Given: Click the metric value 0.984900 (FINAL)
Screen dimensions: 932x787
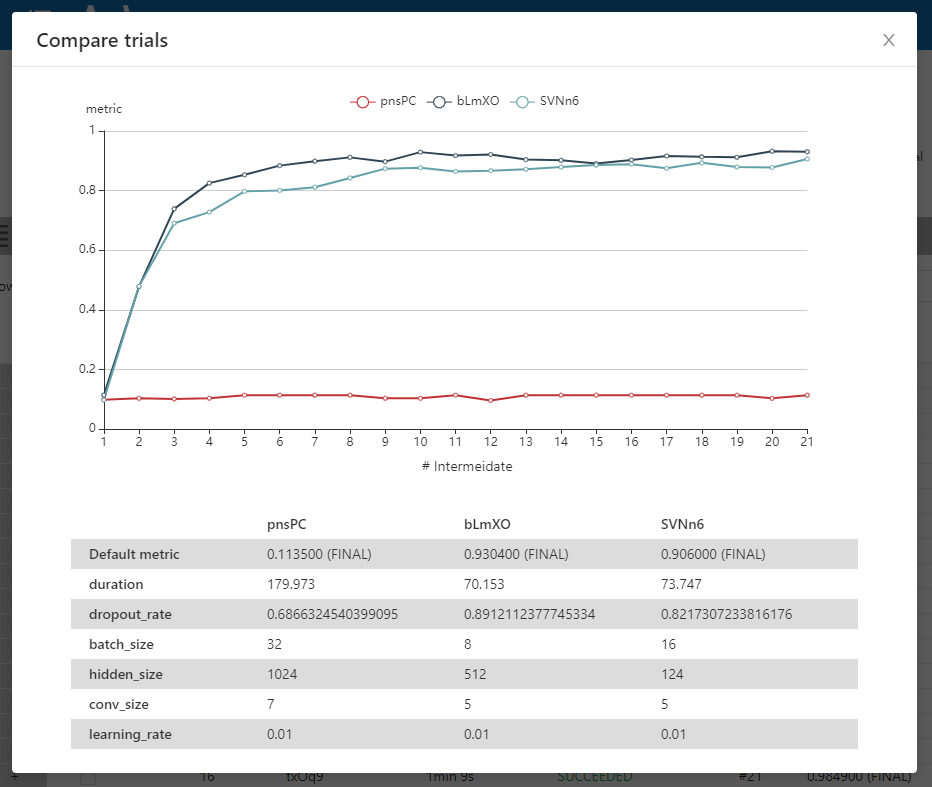Looking at the screenshot, I should point(860,775).
